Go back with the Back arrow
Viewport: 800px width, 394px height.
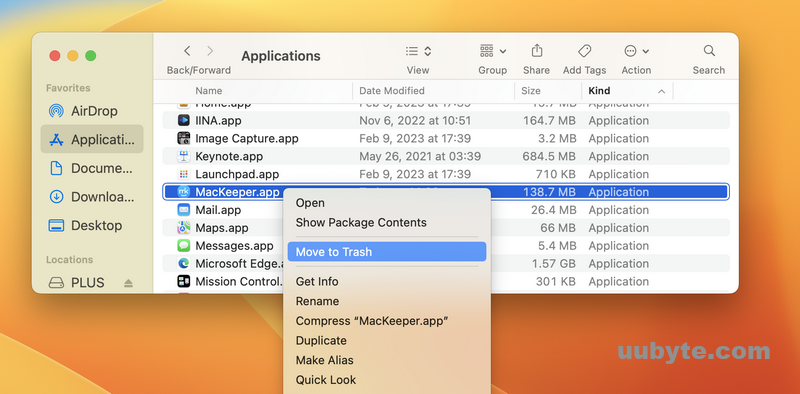(x=187, y=51)
